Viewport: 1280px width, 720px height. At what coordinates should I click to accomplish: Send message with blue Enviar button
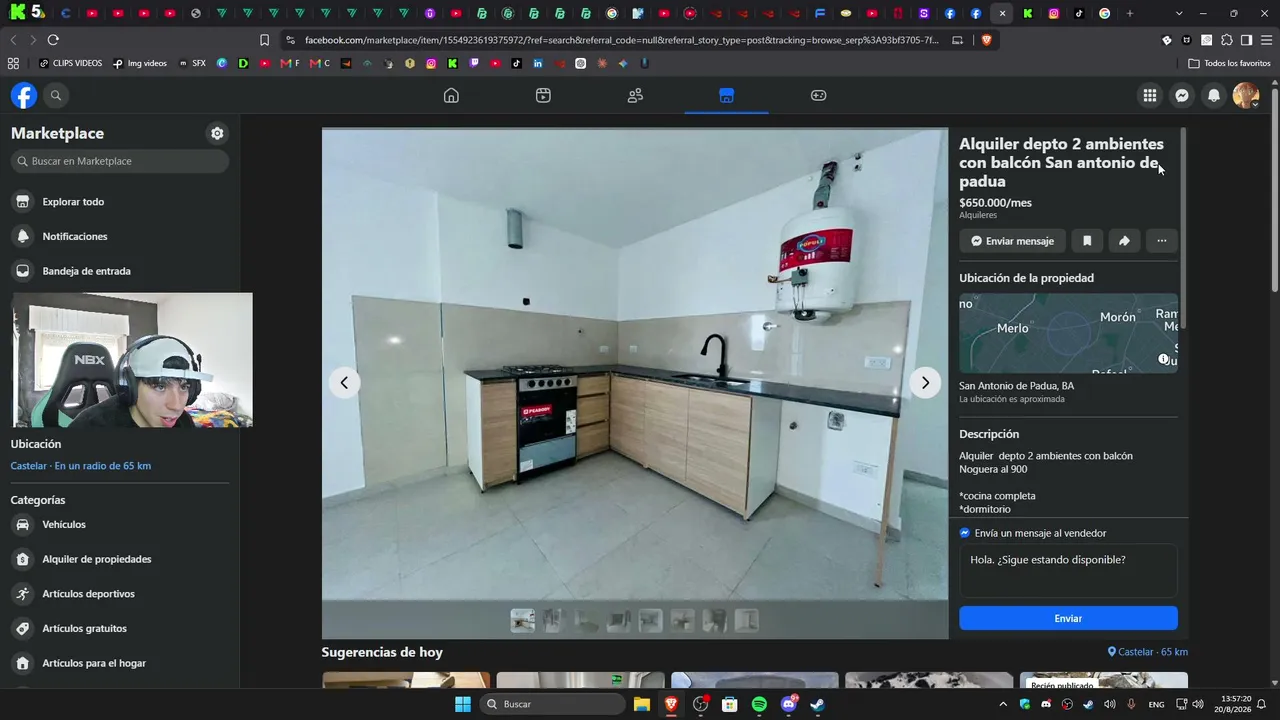coord(1068,618)
